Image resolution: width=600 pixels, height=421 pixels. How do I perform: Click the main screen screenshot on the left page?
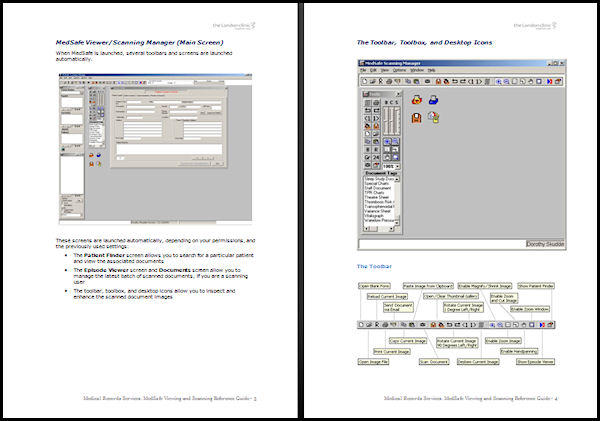[x=155, y=148]
